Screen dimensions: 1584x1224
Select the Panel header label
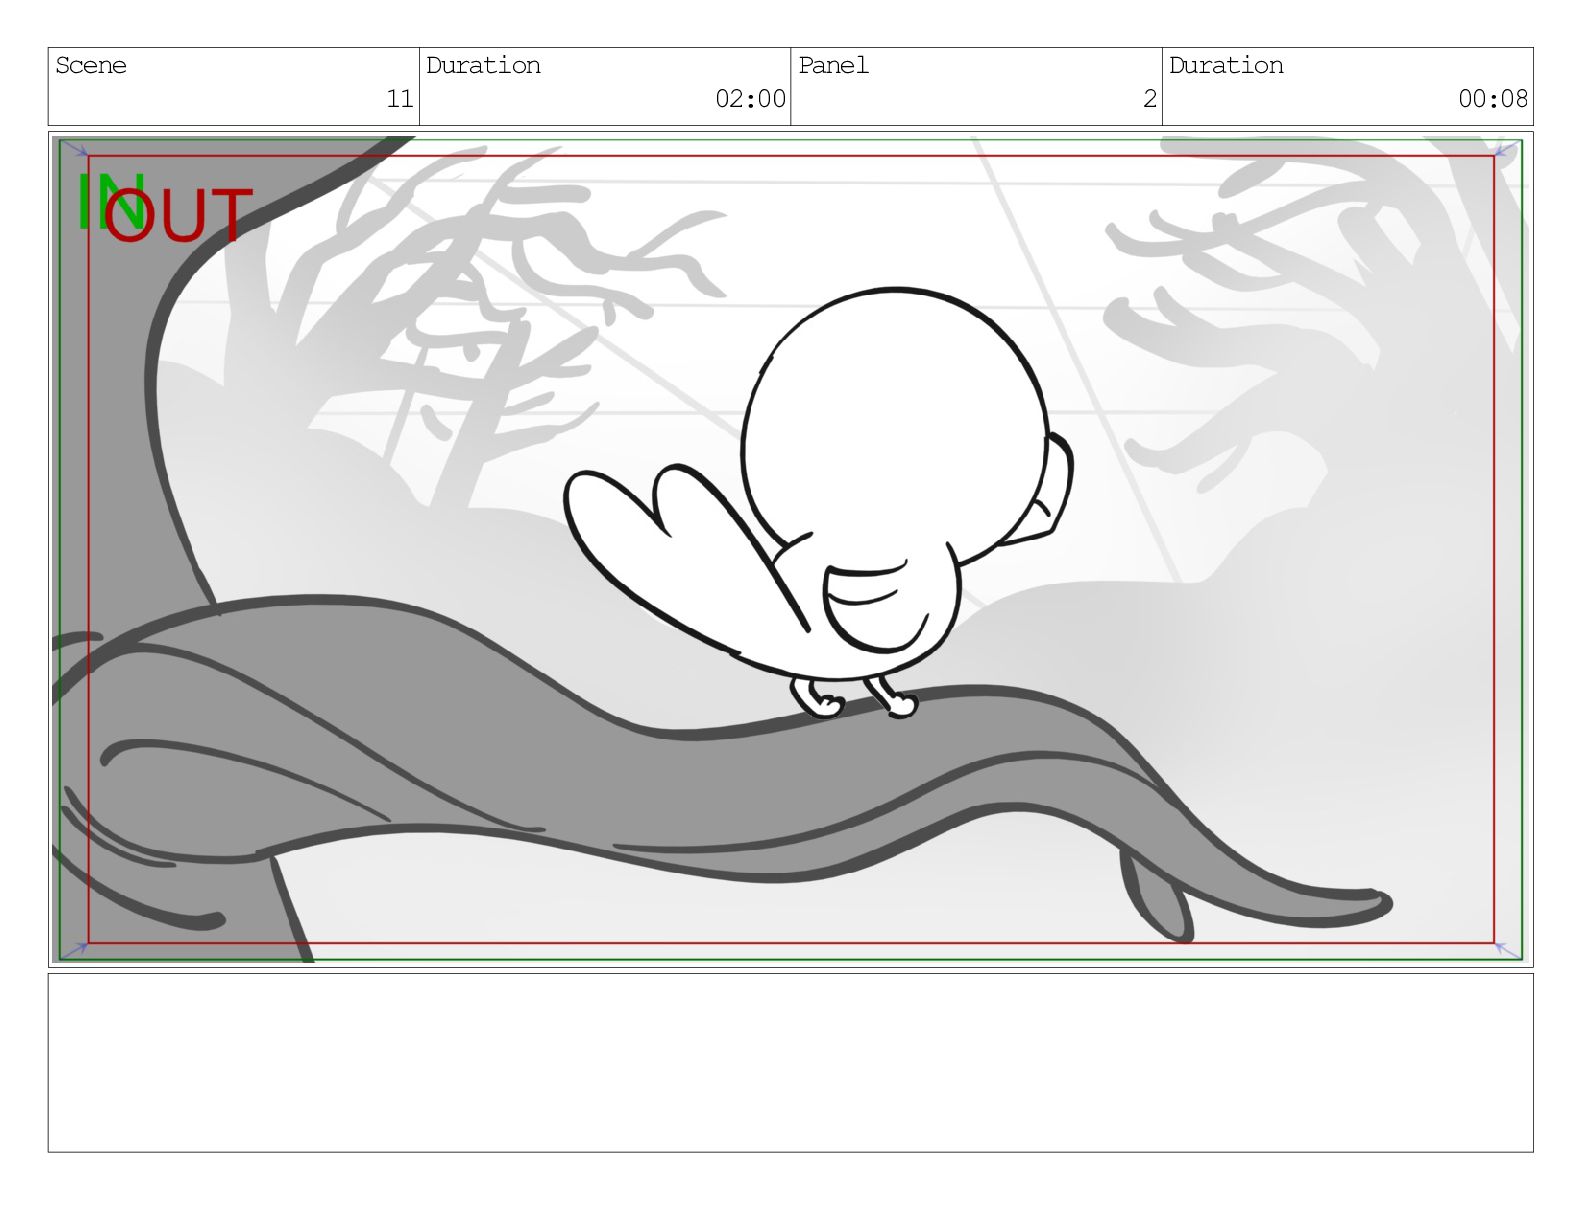[833, 66]
